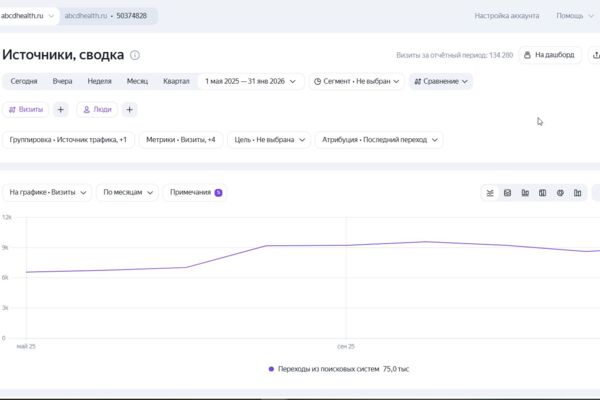Toggle the Люди metric chip
Screen dimensions: 600x400
97,110
